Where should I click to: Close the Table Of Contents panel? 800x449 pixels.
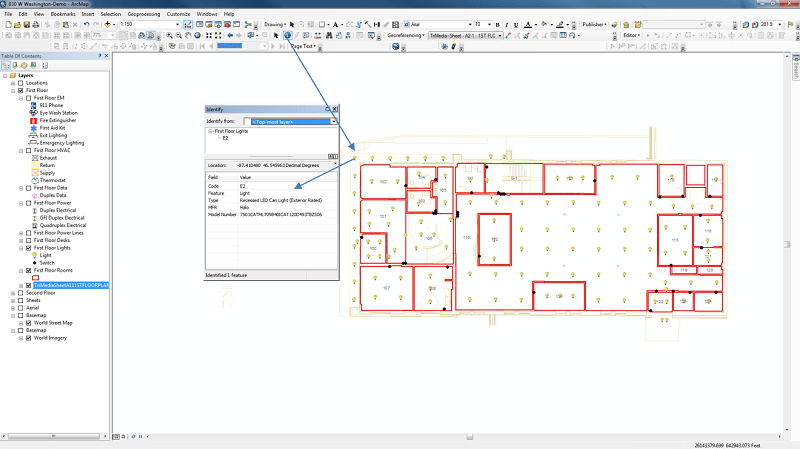tap(106, 56)
